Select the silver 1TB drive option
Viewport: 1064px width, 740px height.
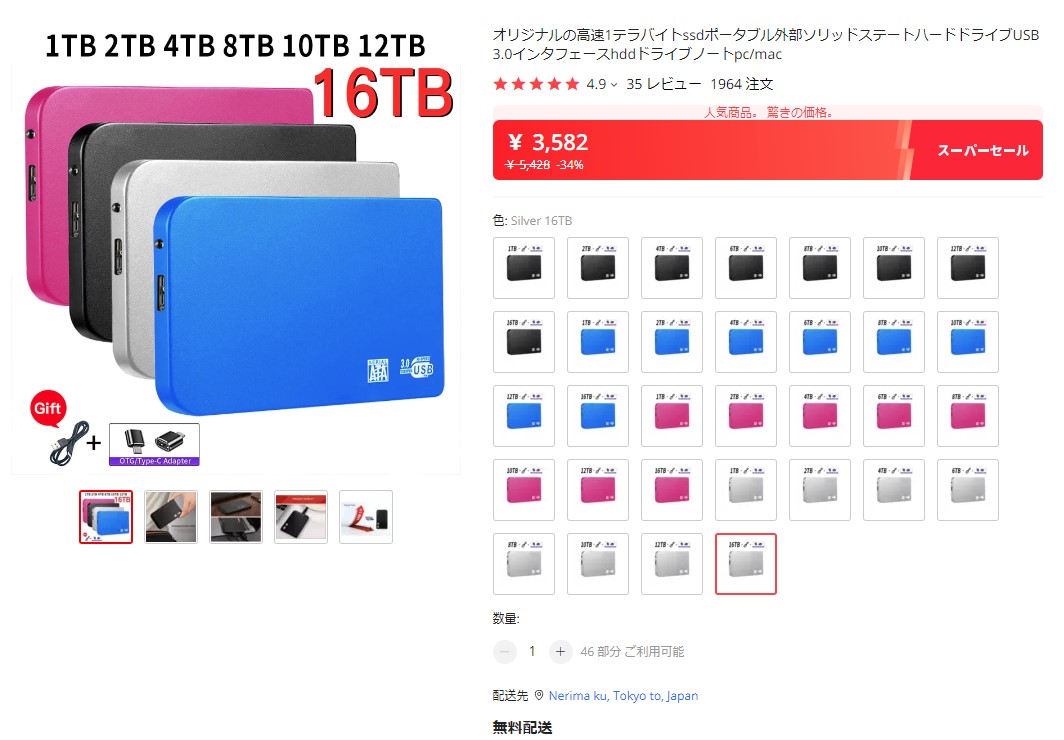click(x=746, y=490)
